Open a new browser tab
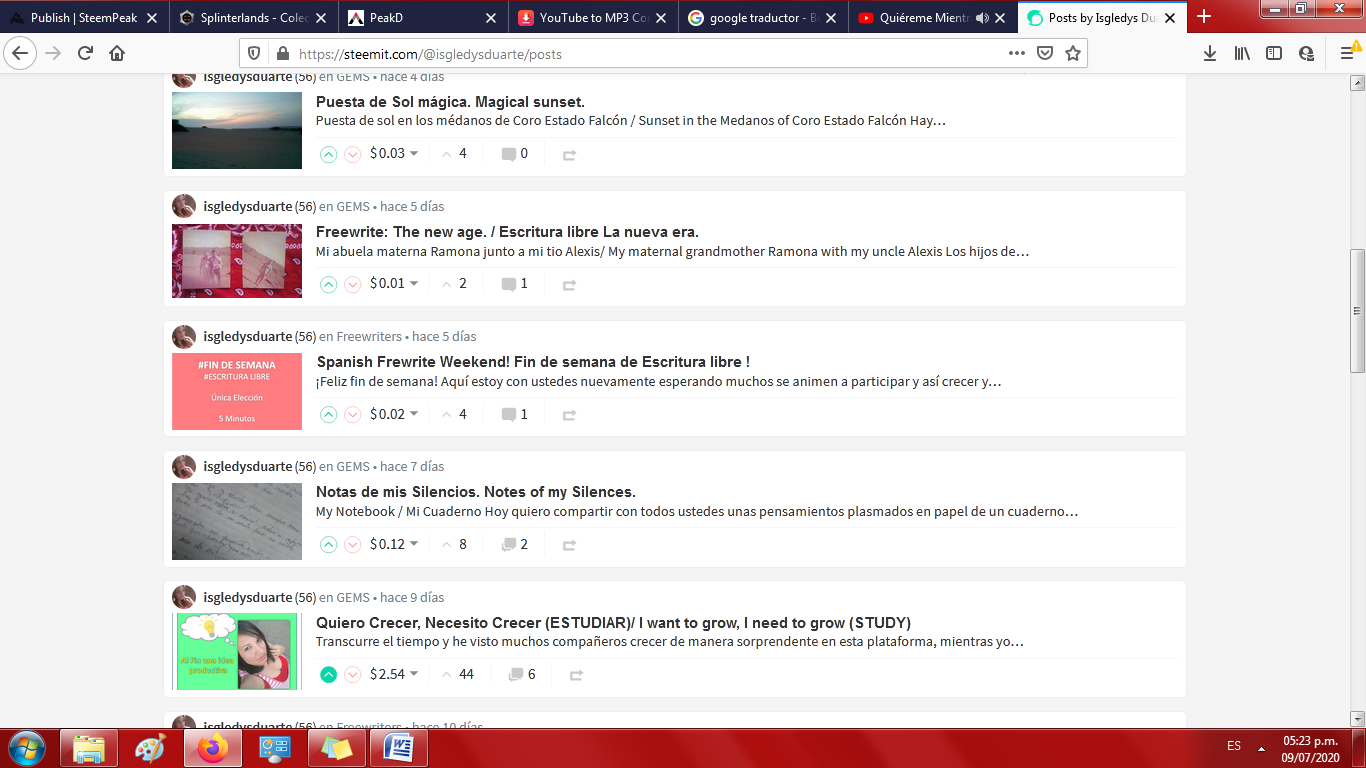Screen dimensions: 1366x768 pyautogui.click(x=1204, y=17)
